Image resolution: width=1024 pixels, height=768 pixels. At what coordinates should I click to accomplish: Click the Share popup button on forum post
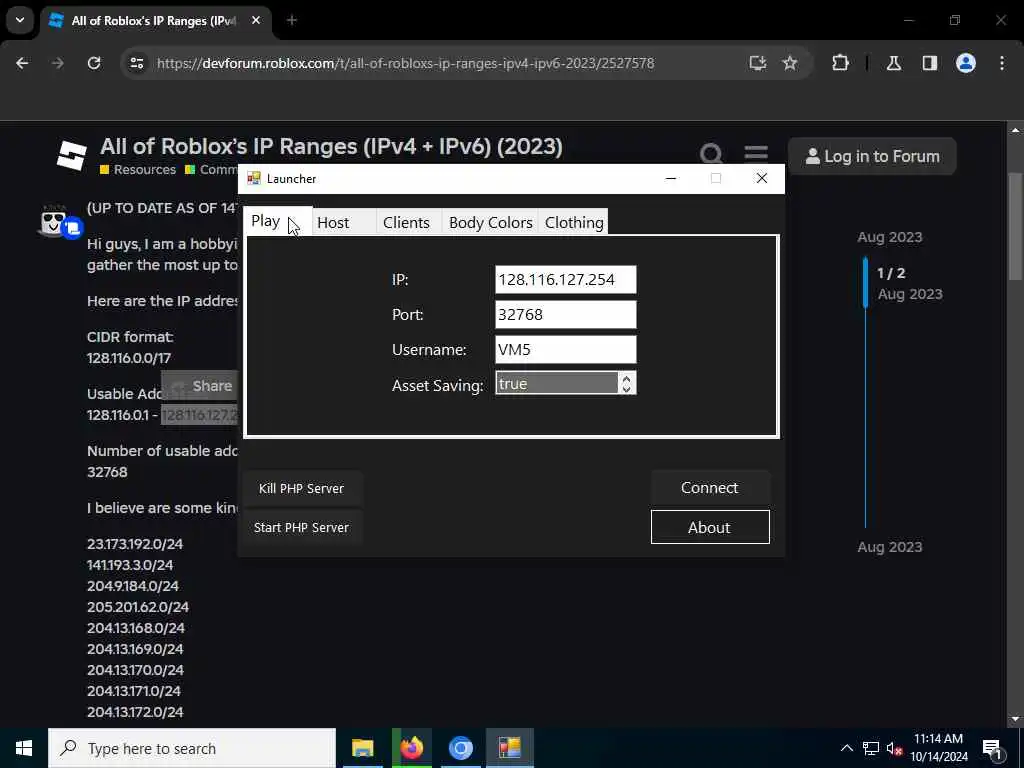tap(202, 386)
